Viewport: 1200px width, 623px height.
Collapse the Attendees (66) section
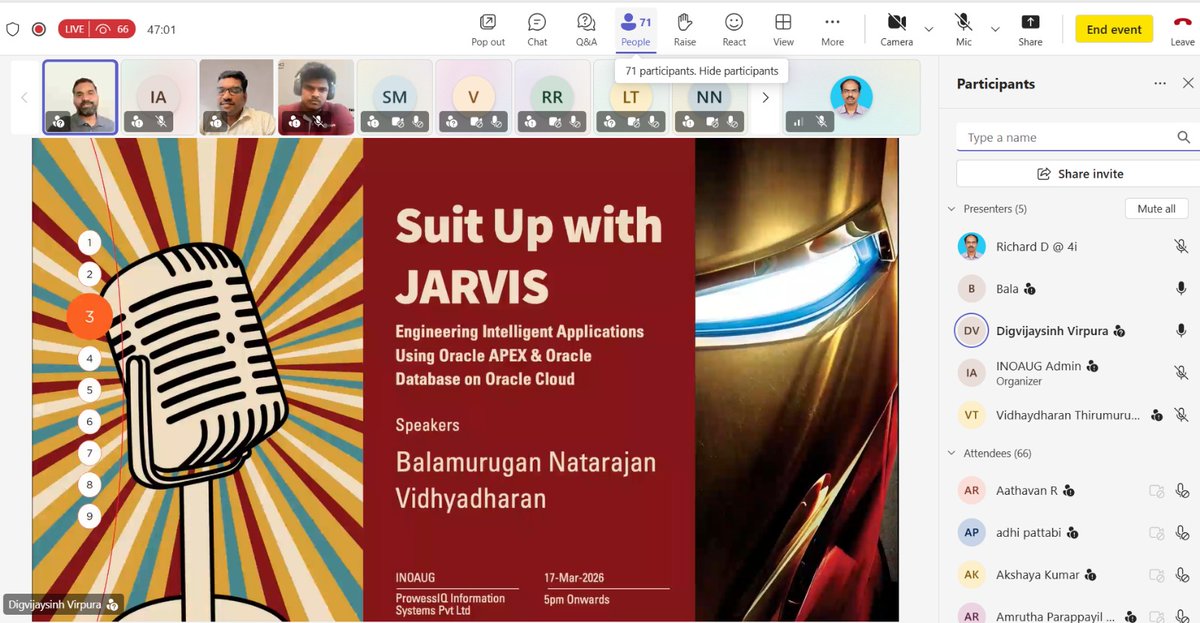(951, 453)
